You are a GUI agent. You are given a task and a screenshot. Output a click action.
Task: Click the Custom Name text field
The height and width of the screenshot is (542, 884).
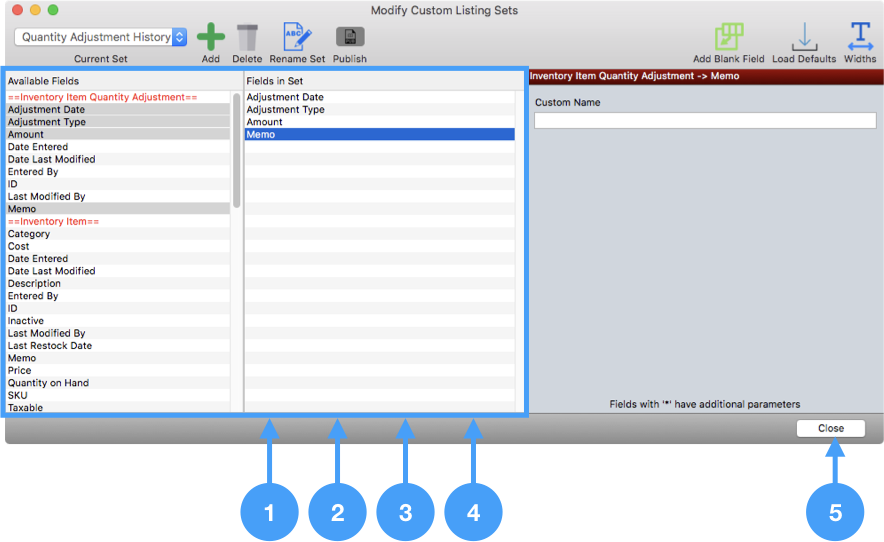[705, 121]
